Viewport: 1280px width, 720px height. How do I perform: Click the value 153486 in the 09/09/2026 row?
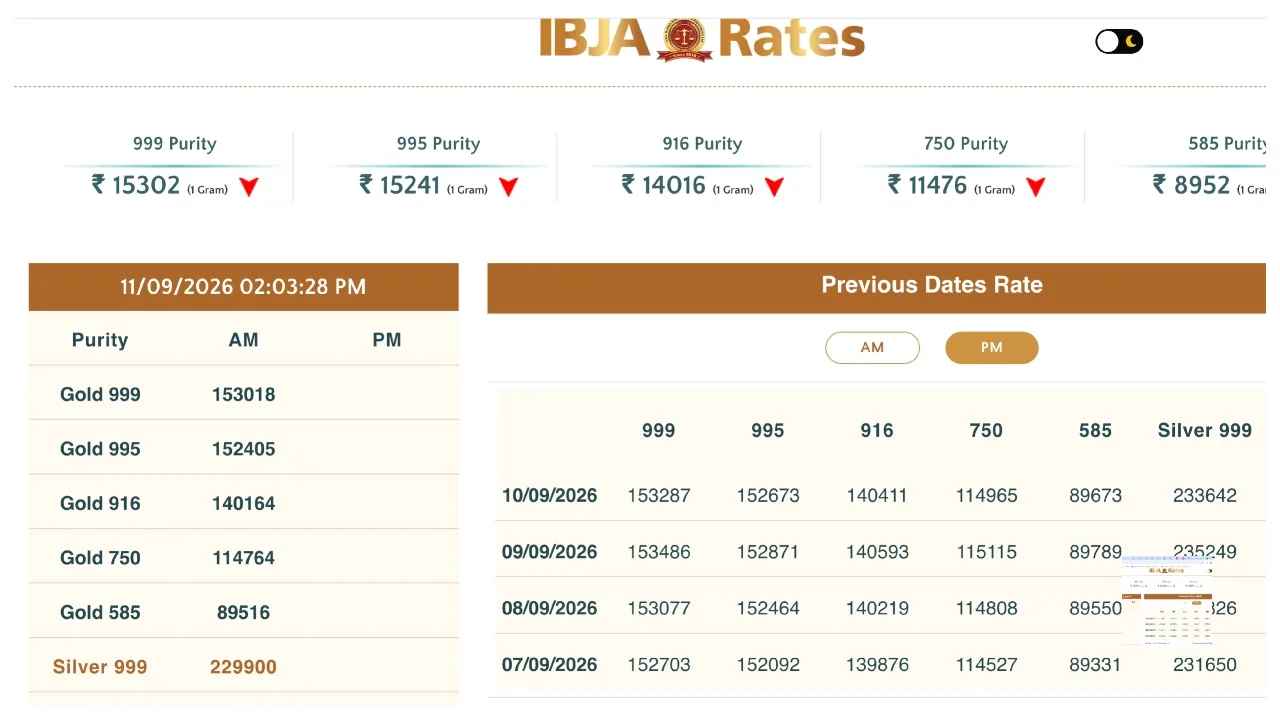click(659, 552)
